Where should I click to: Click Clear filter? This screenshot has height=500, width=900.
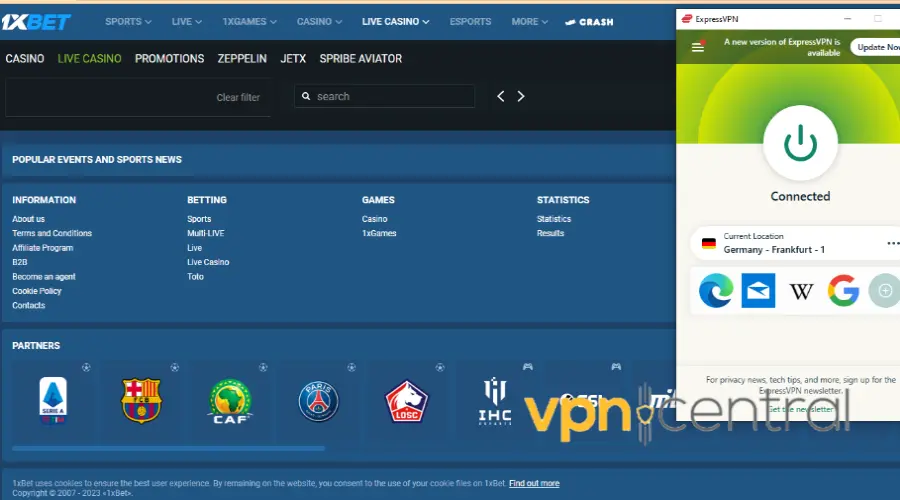(x=238, y=98)
